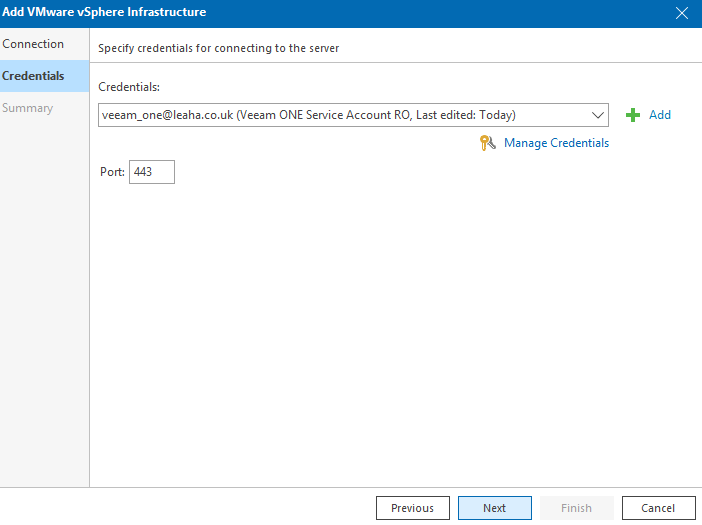Open the veeam_one@leaha.co.uk credentials combo box

(353, 115)
